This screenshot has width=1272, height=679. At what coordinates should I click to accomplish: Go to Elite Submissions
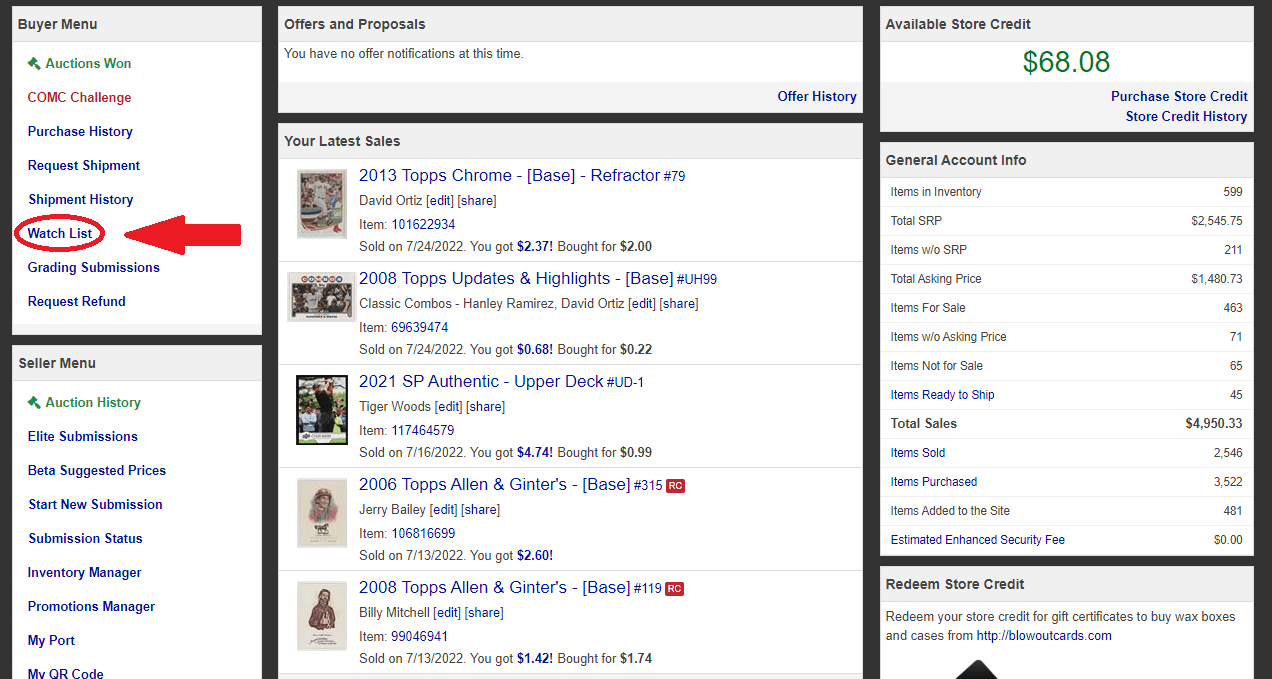(83, 436)
